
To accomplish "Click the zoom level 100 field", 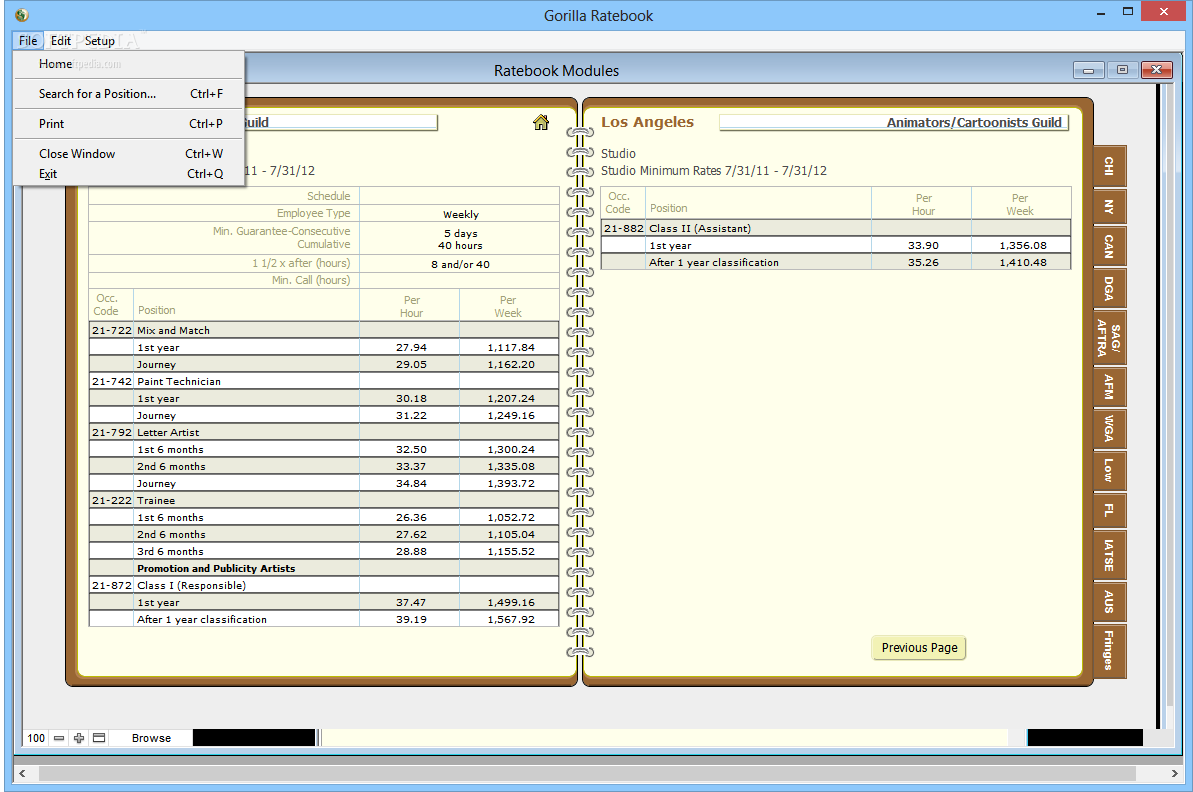I will (x=37, y=738).
